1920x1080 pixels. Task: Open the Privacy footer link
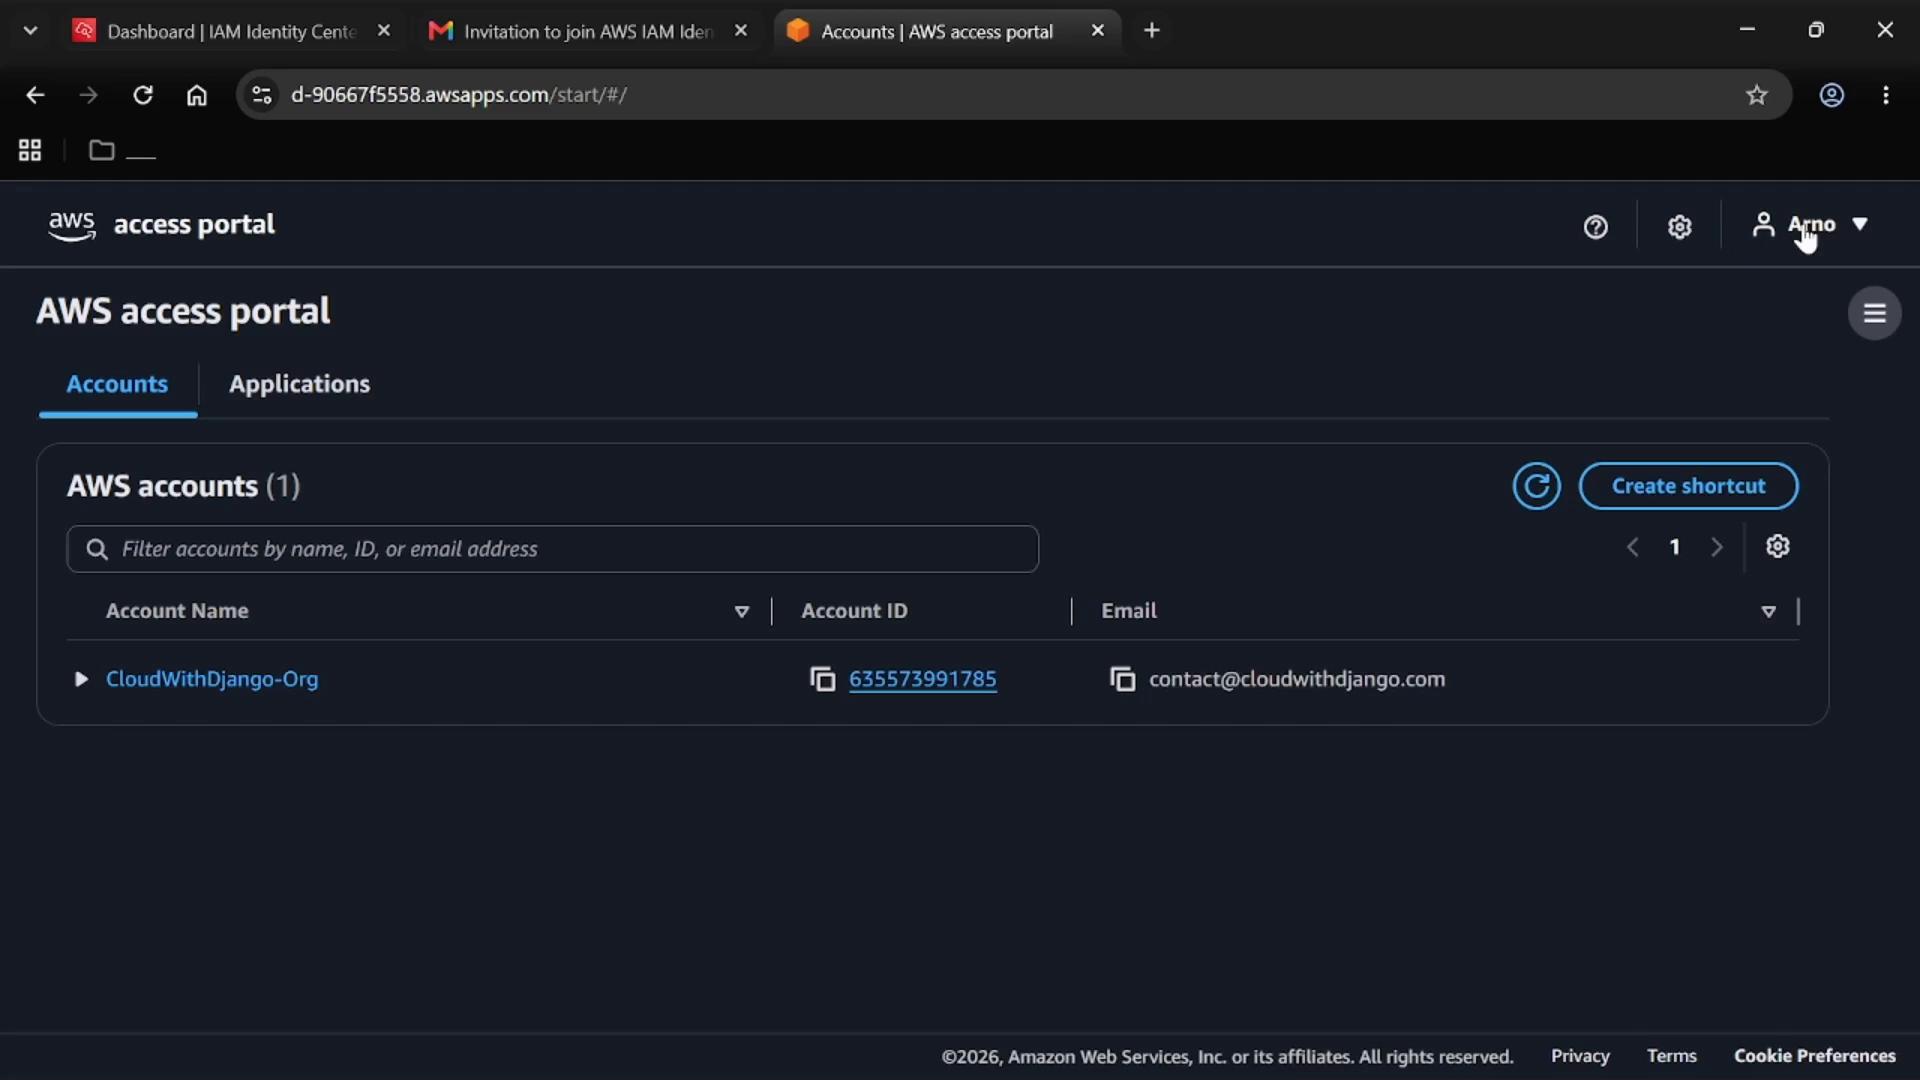tap(1579, 1056)
